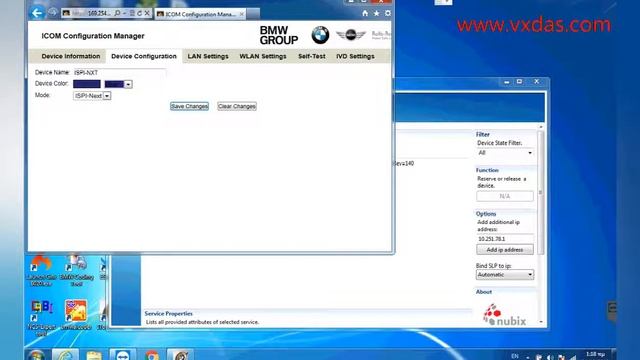Click the N/A reserve or release button
The width and height of the screenshot is (640, 360).
[505, 196]
